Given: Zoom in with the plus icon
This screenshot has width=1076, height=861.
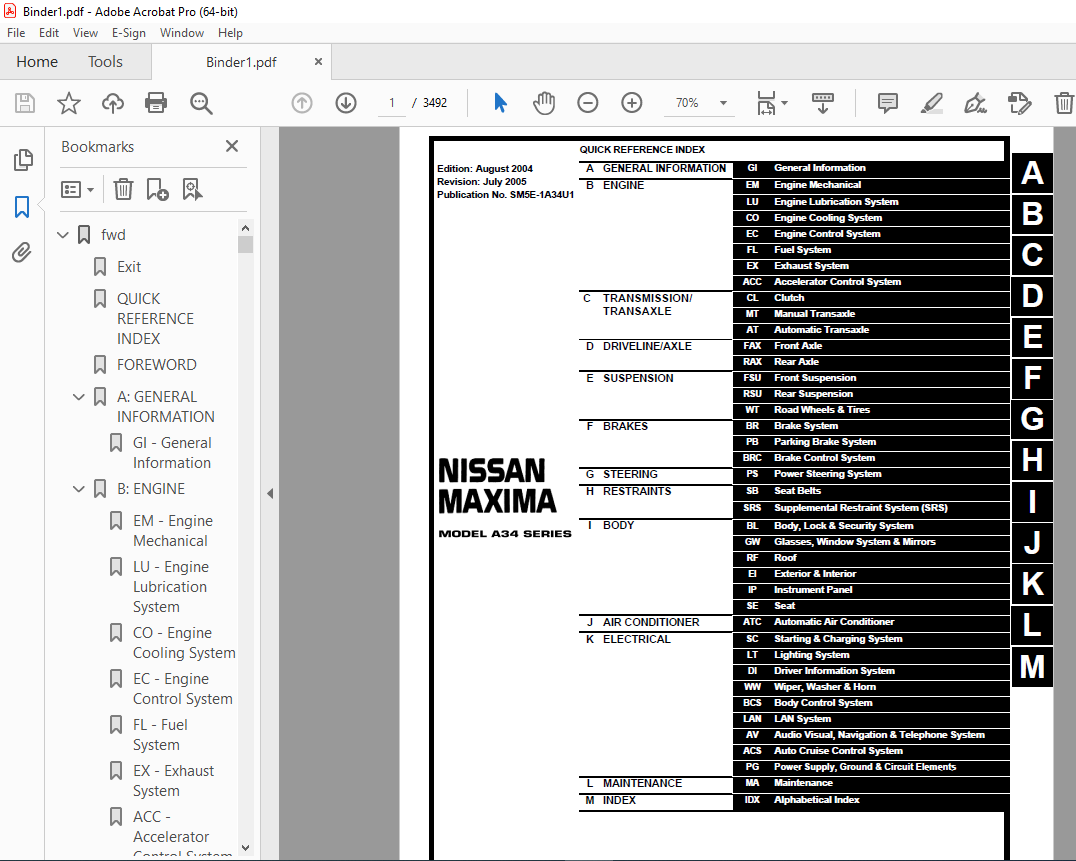Looking at the screenshot, I should click(x=631, y=103).
